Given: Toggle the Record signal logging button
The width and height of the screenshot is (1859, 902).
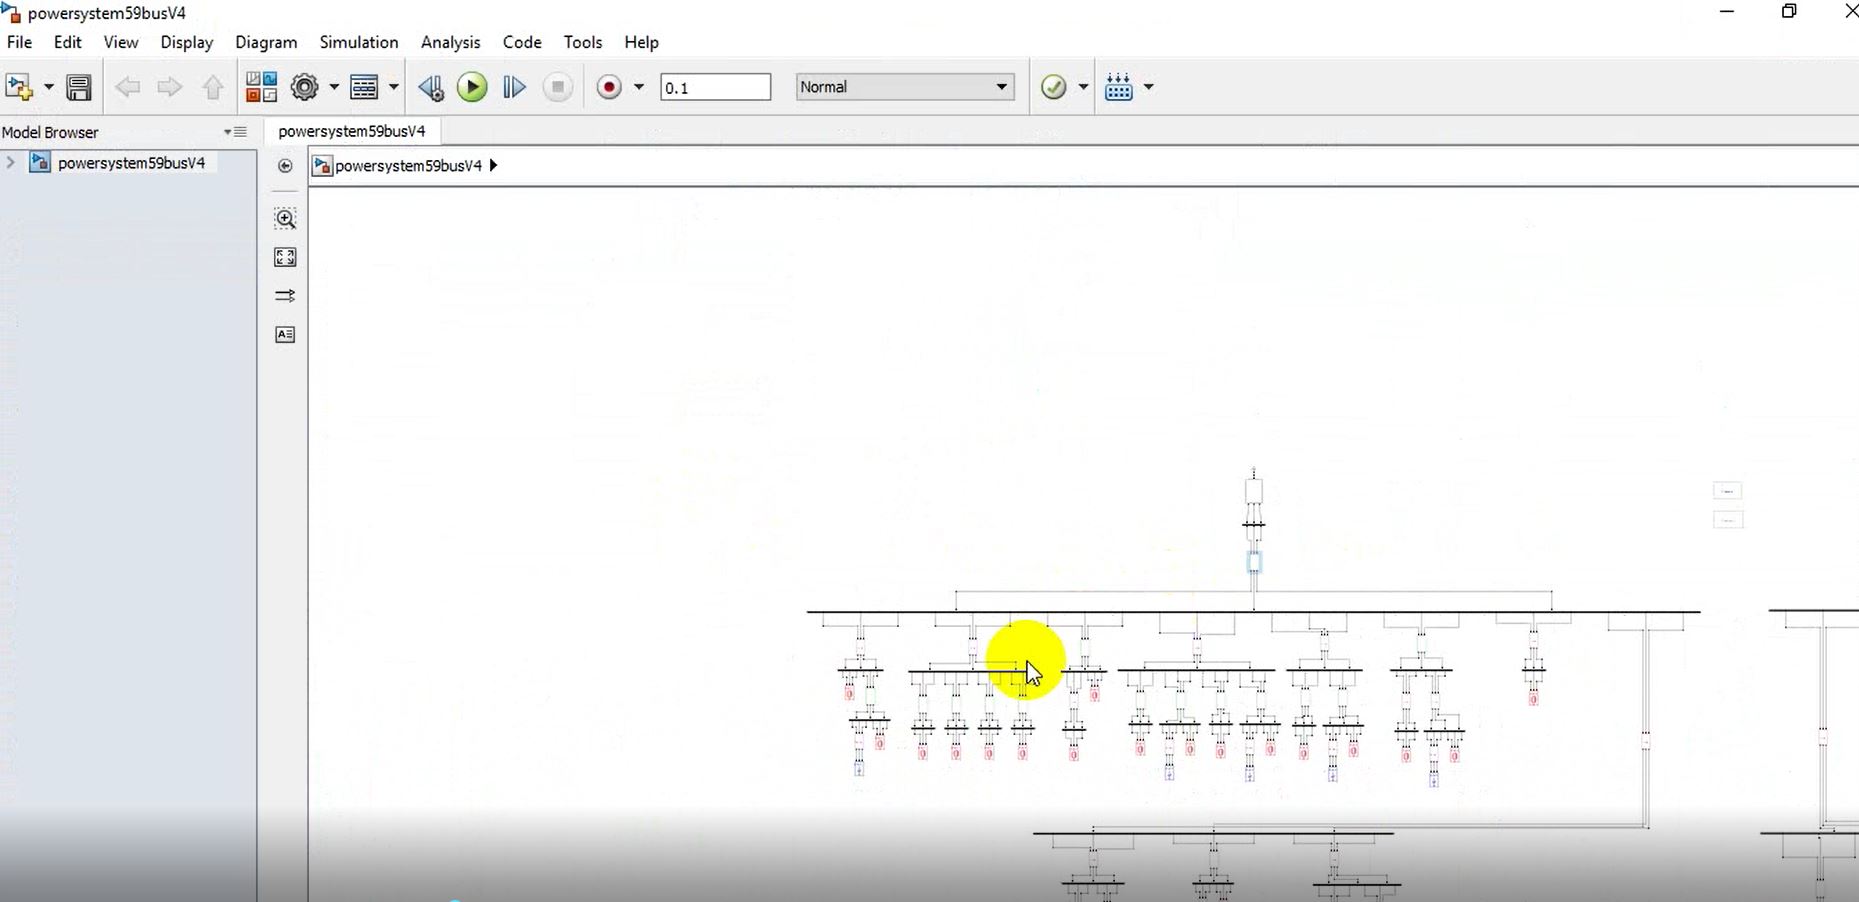Looking at the screenshot, I should [x=608, y=87].
